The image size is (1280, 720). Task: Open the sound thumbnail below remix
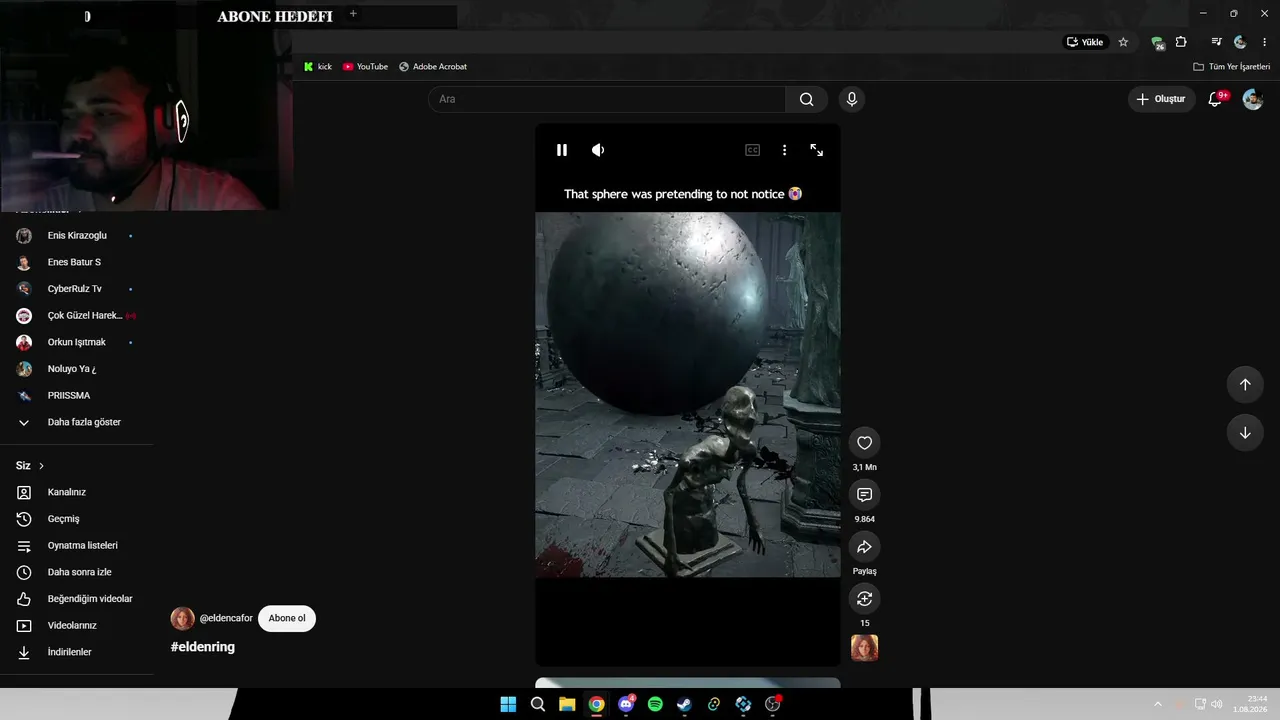(865, 648)
